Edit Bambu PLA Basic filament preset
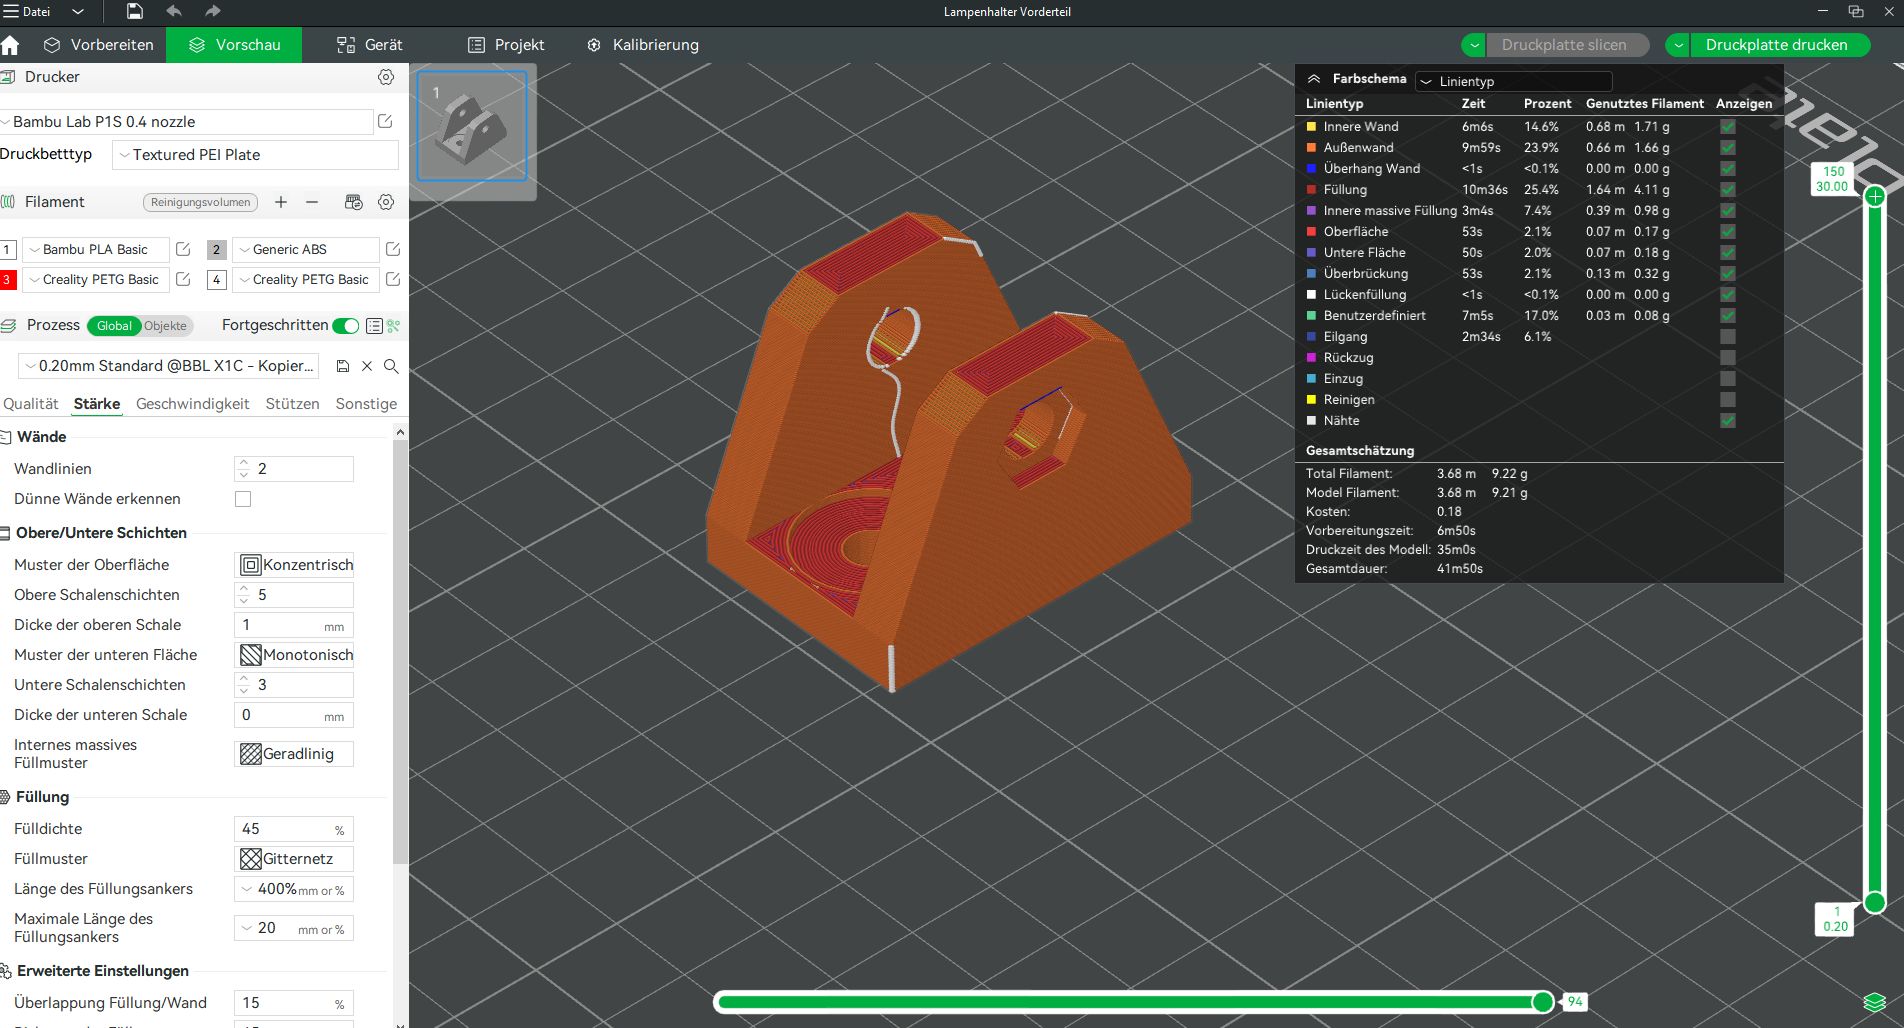 click(183, 249)
